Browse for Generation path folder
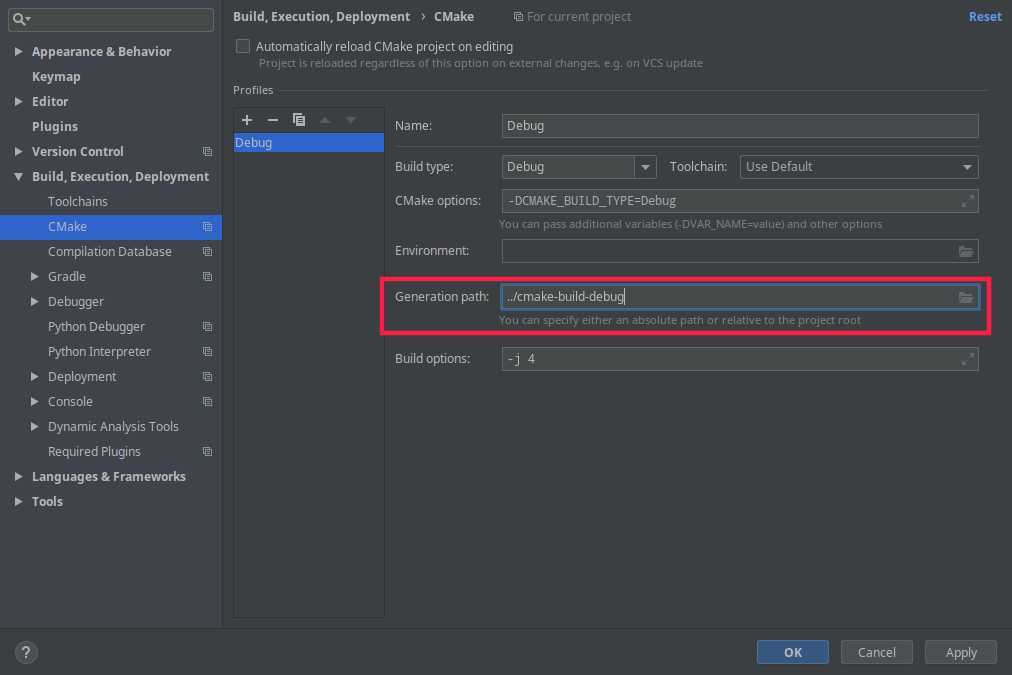The image size is (1012, 675). (966, 297)
